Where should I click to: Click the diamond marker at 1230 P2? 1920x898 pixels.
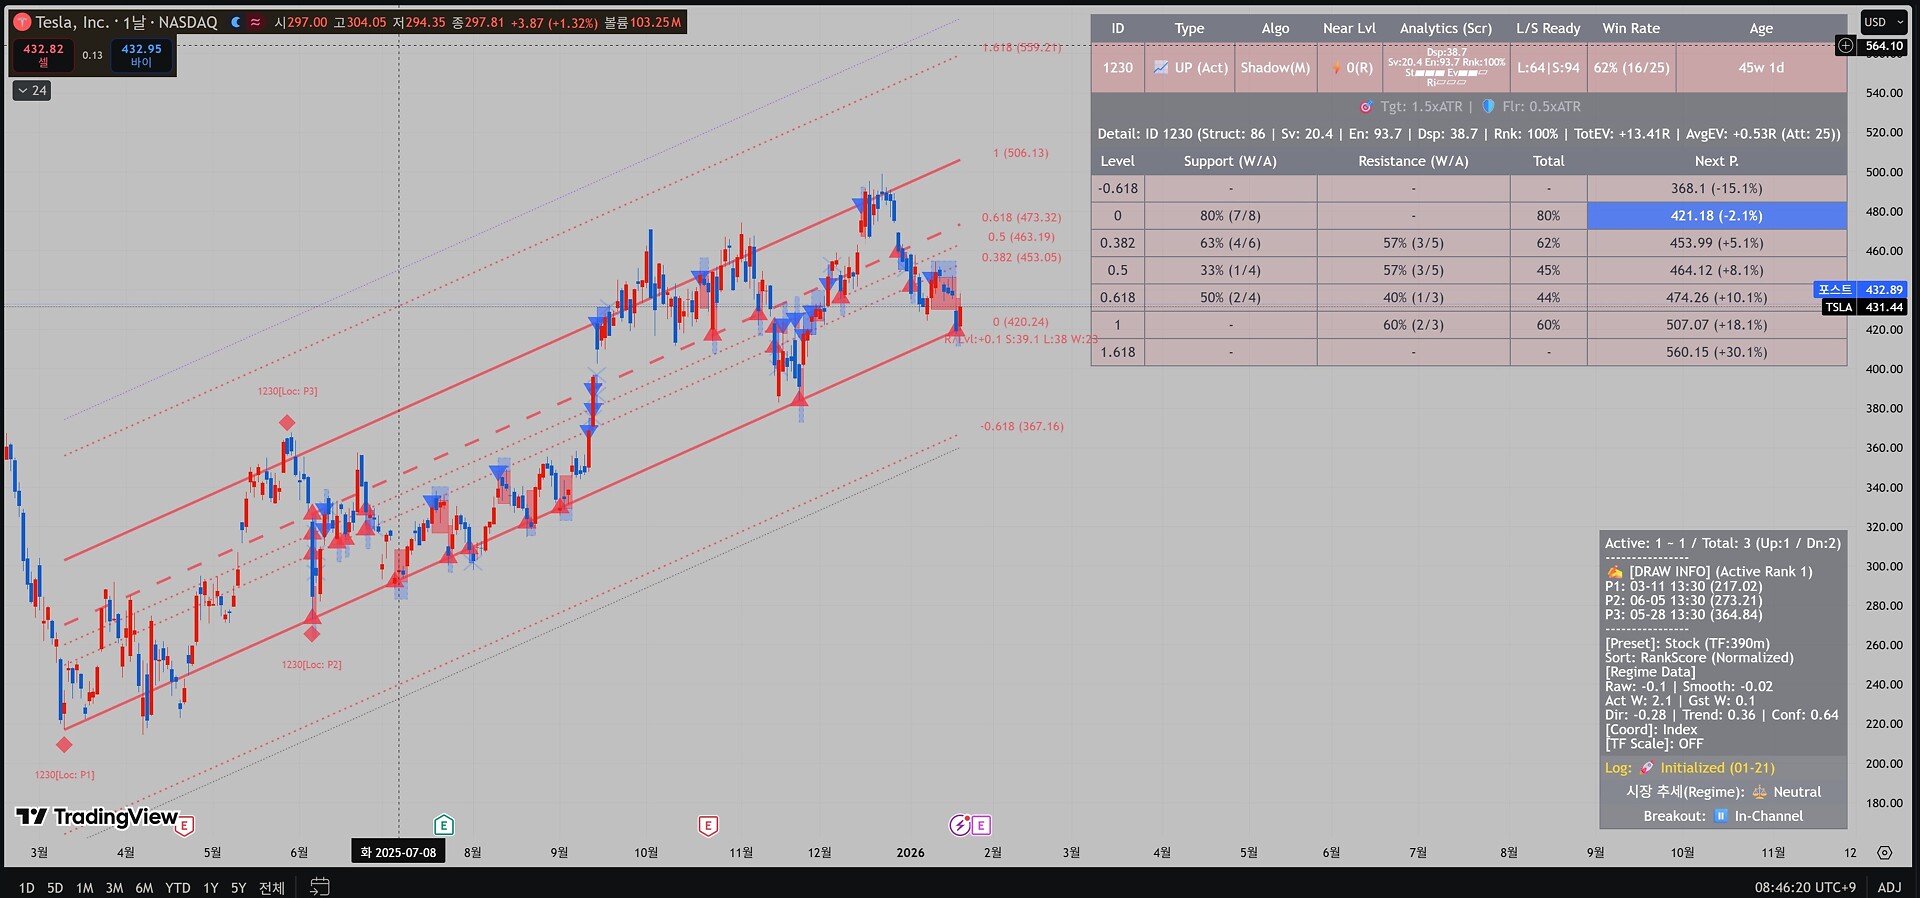click(312, 633)
